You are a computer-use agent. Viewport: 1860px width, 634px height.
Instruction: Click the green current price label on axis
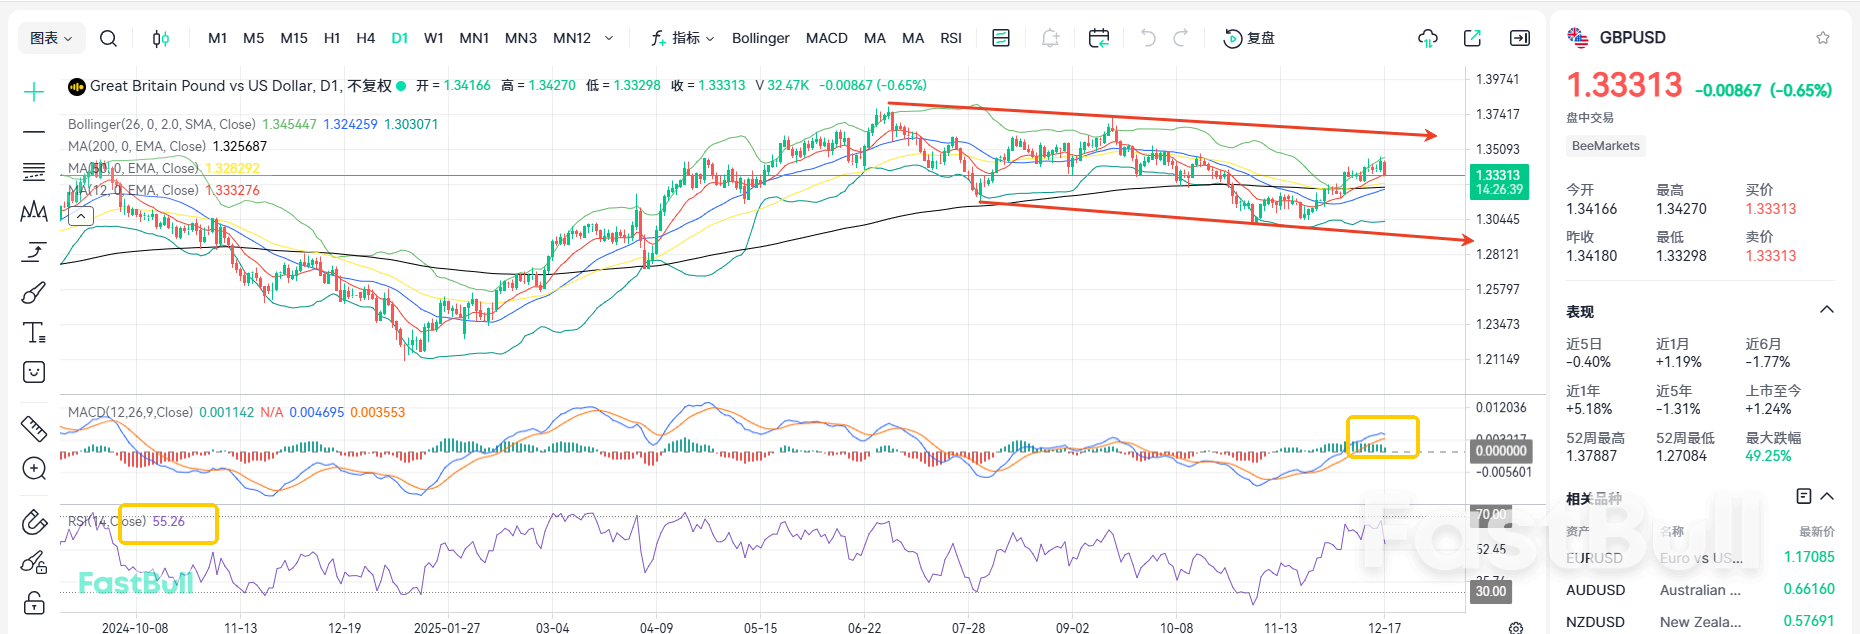(x=1497, y=181)
